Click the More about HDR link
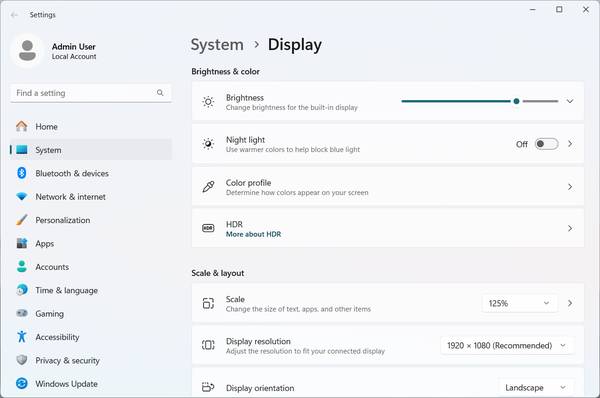 253,234
